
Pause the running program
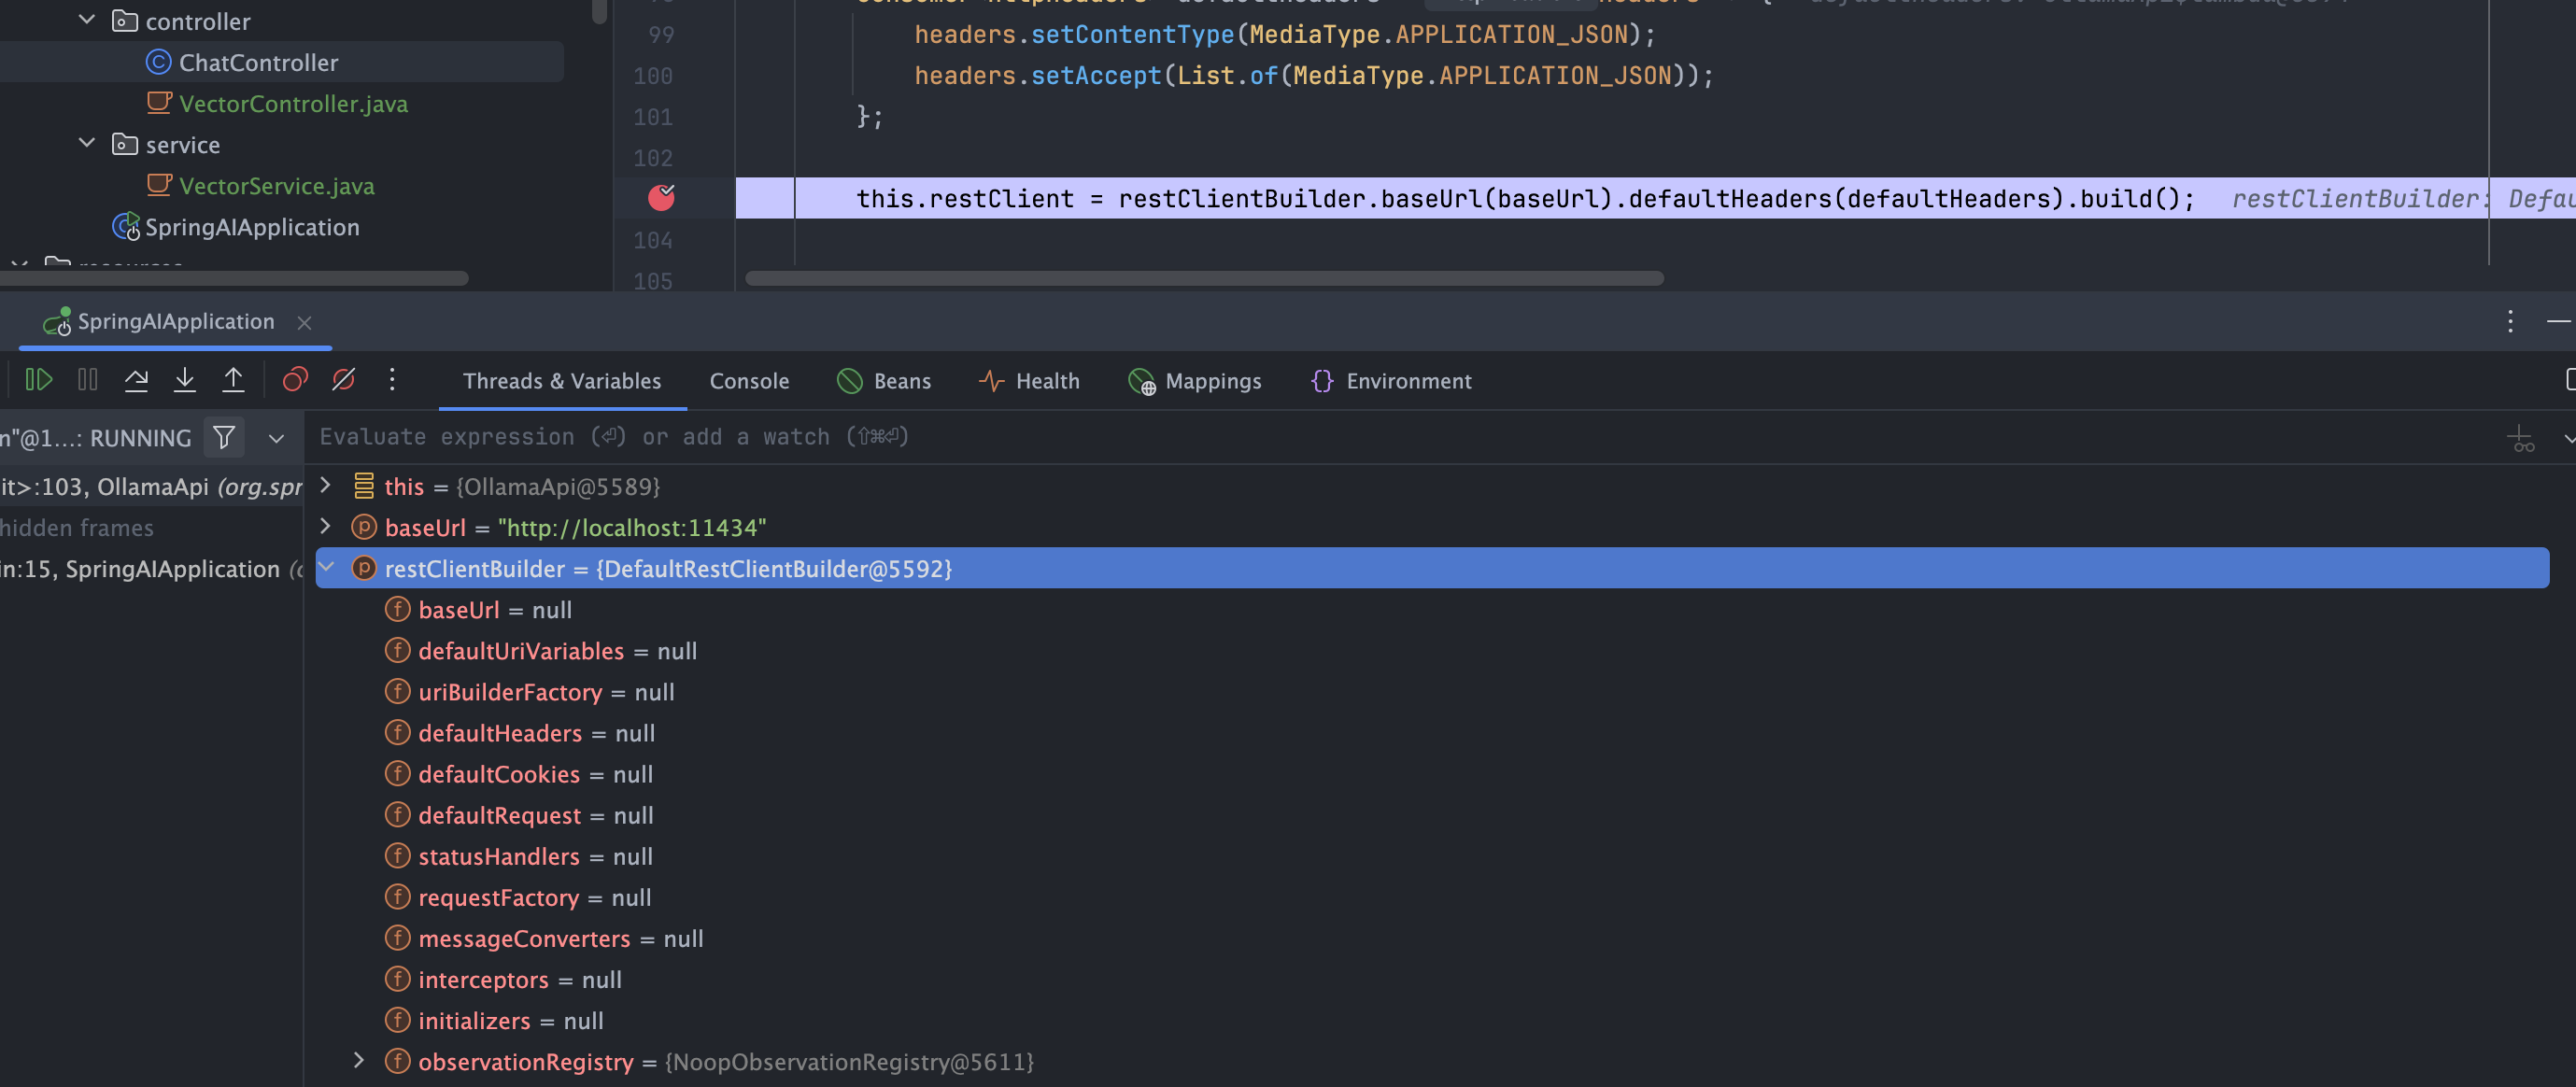(88, 380)
